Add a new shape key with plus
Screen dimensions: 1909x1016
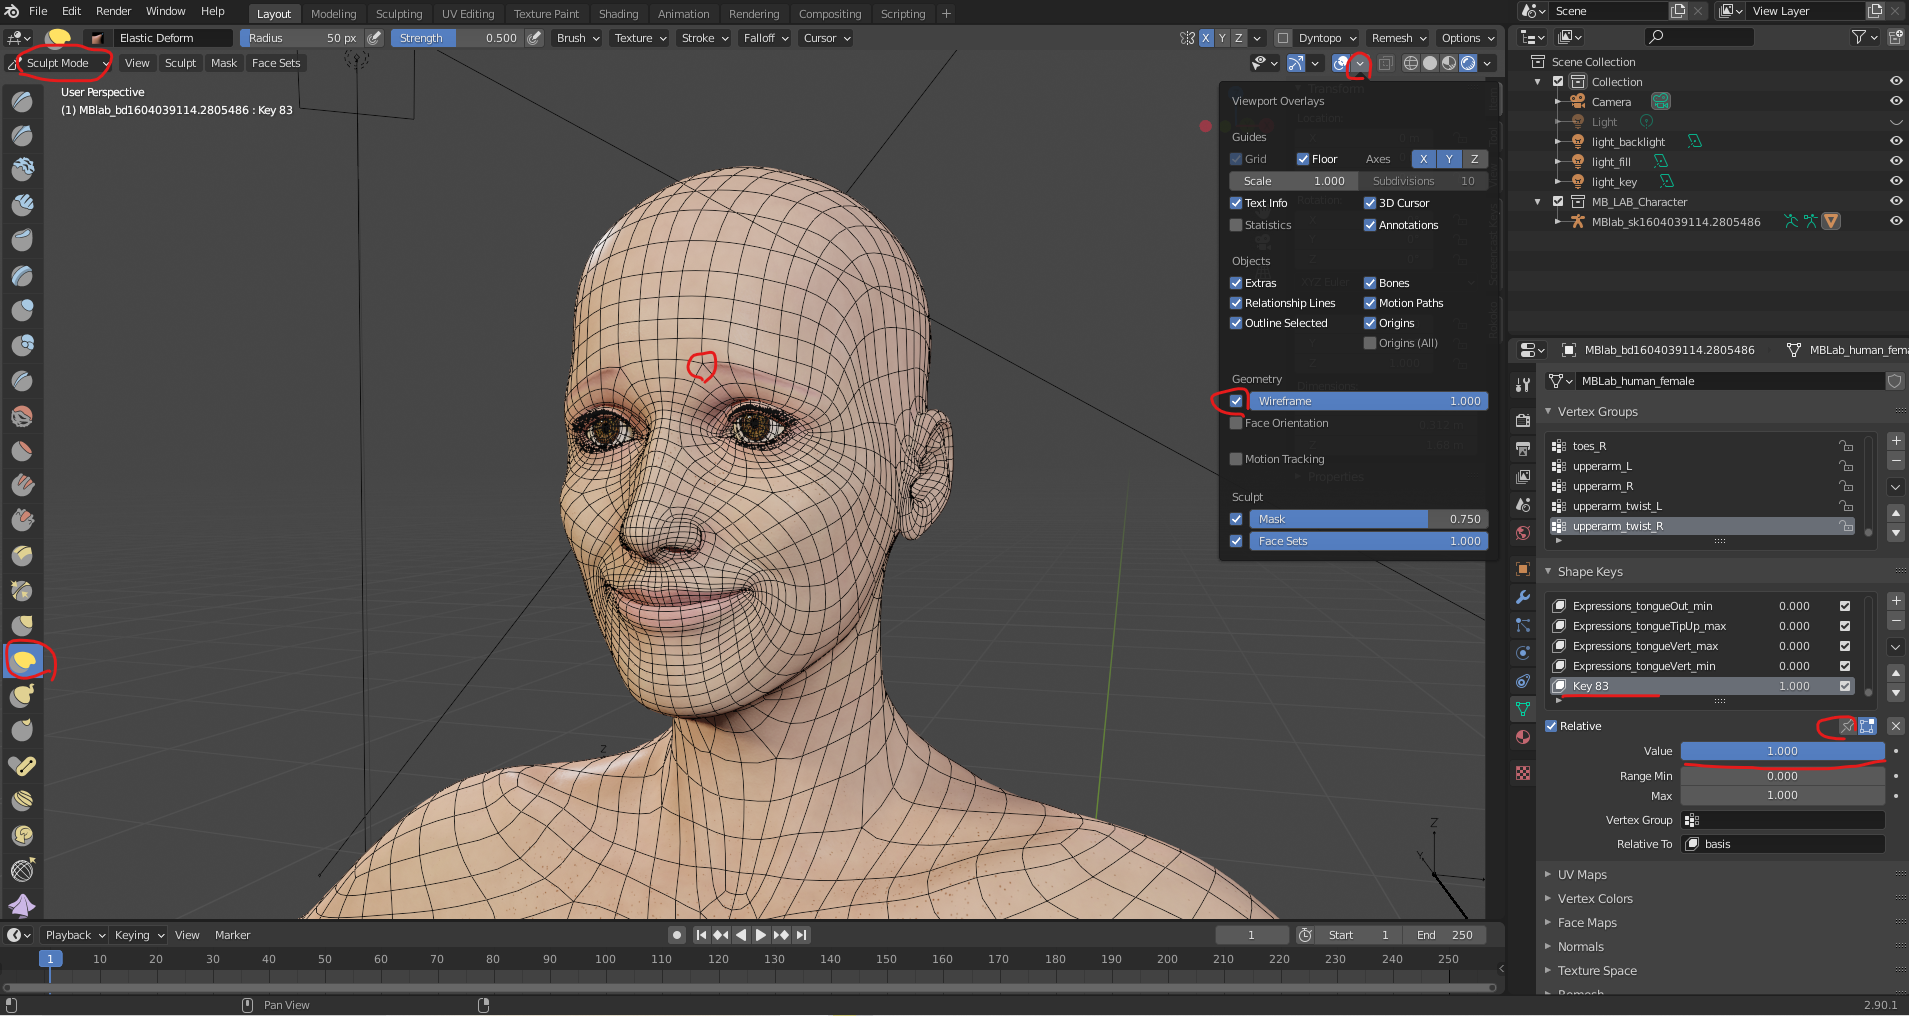1895,601
